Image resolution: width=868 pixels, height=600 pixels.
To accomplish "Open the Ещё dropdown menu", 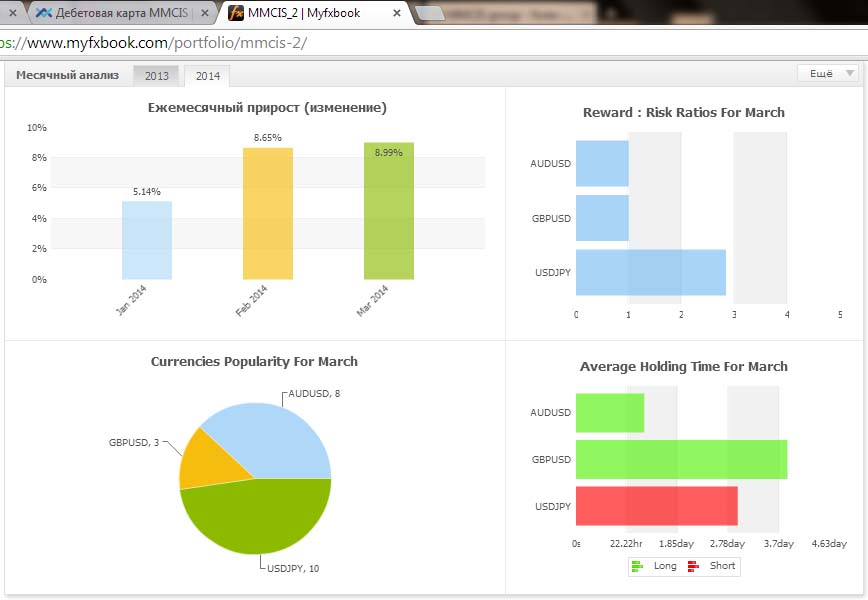I will click(x=828, y=74).
